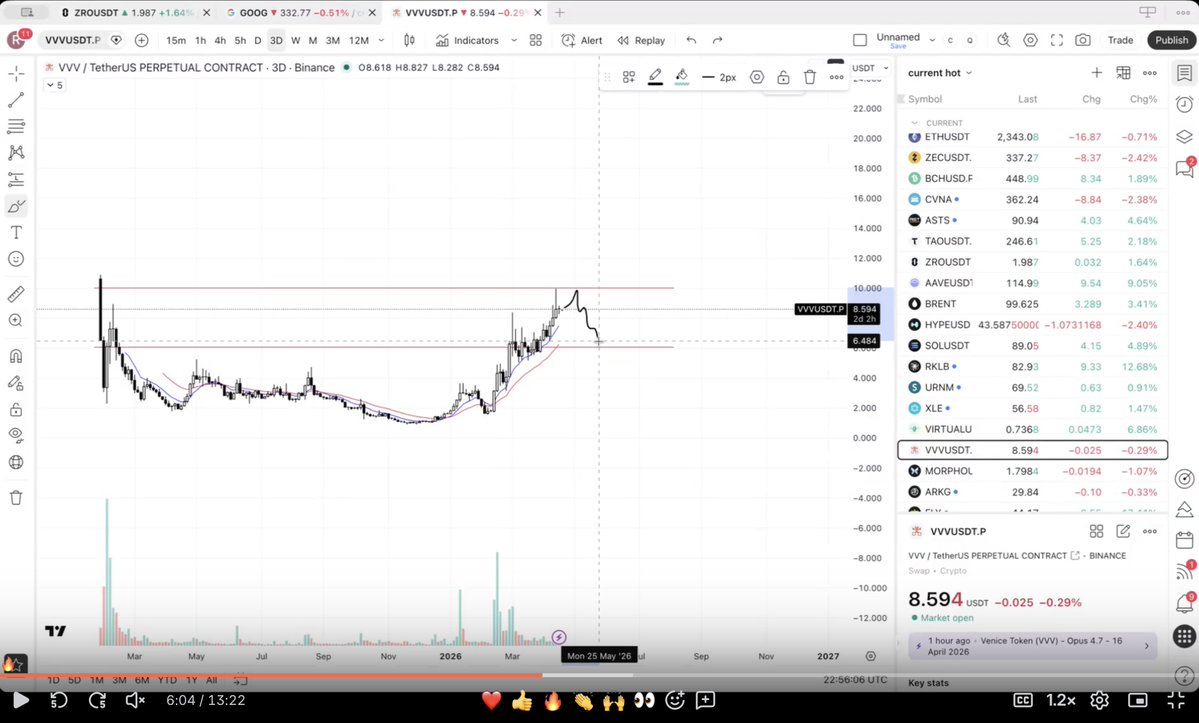1199x723 pixels.
Task: Change drawing line color pencil icon
Action: 655,76
